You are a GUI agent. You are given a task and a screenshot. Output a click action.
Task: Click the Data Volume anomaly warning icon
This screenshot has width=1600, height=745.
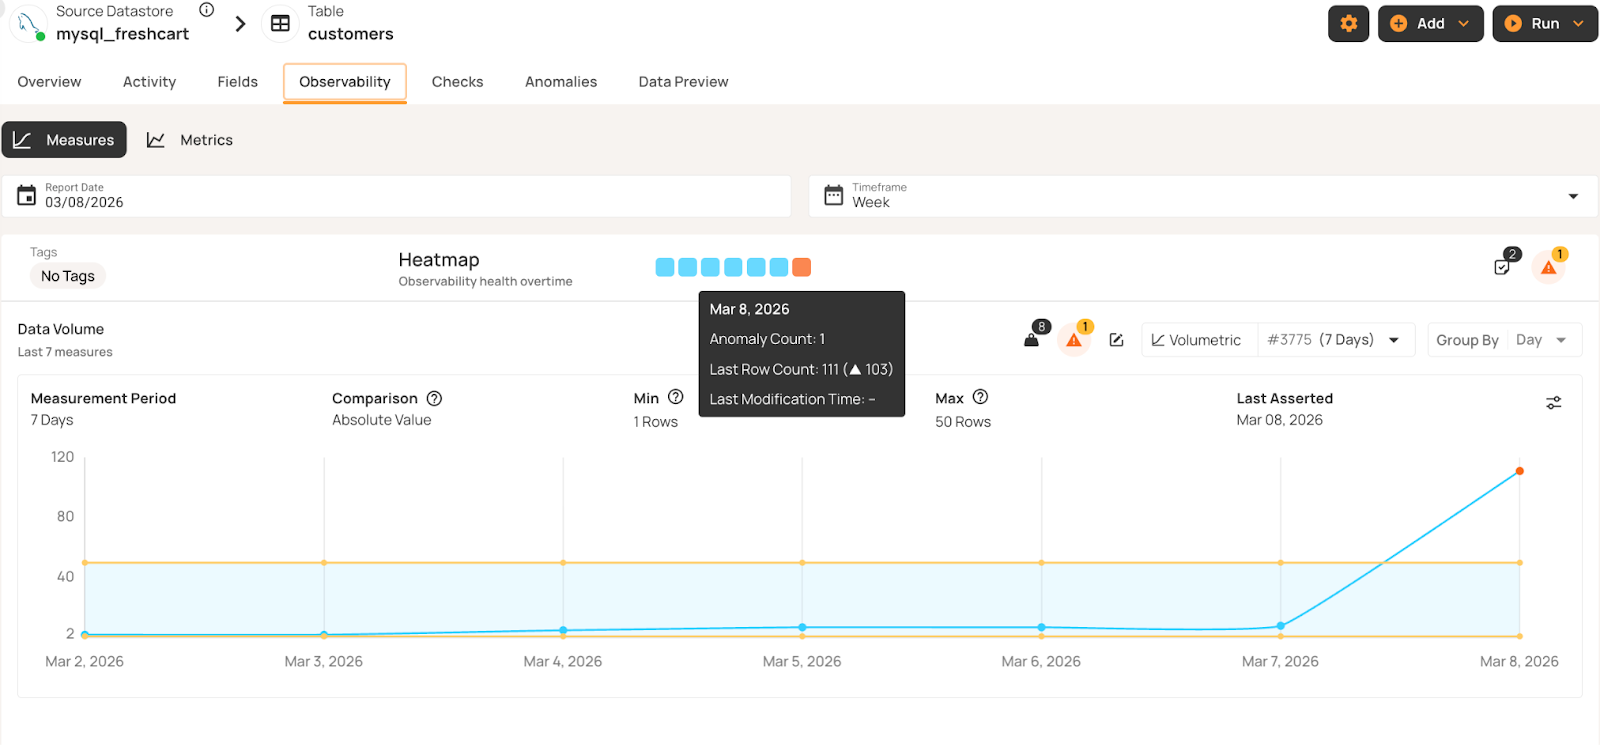coord(1074,340)
